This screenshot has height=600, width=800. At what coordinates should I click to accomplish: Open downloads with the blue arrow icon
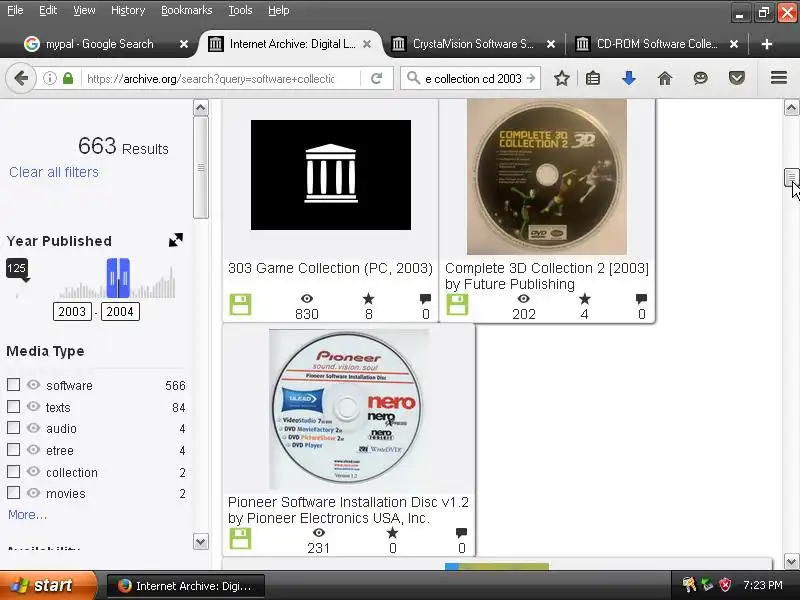pos(629,79)
